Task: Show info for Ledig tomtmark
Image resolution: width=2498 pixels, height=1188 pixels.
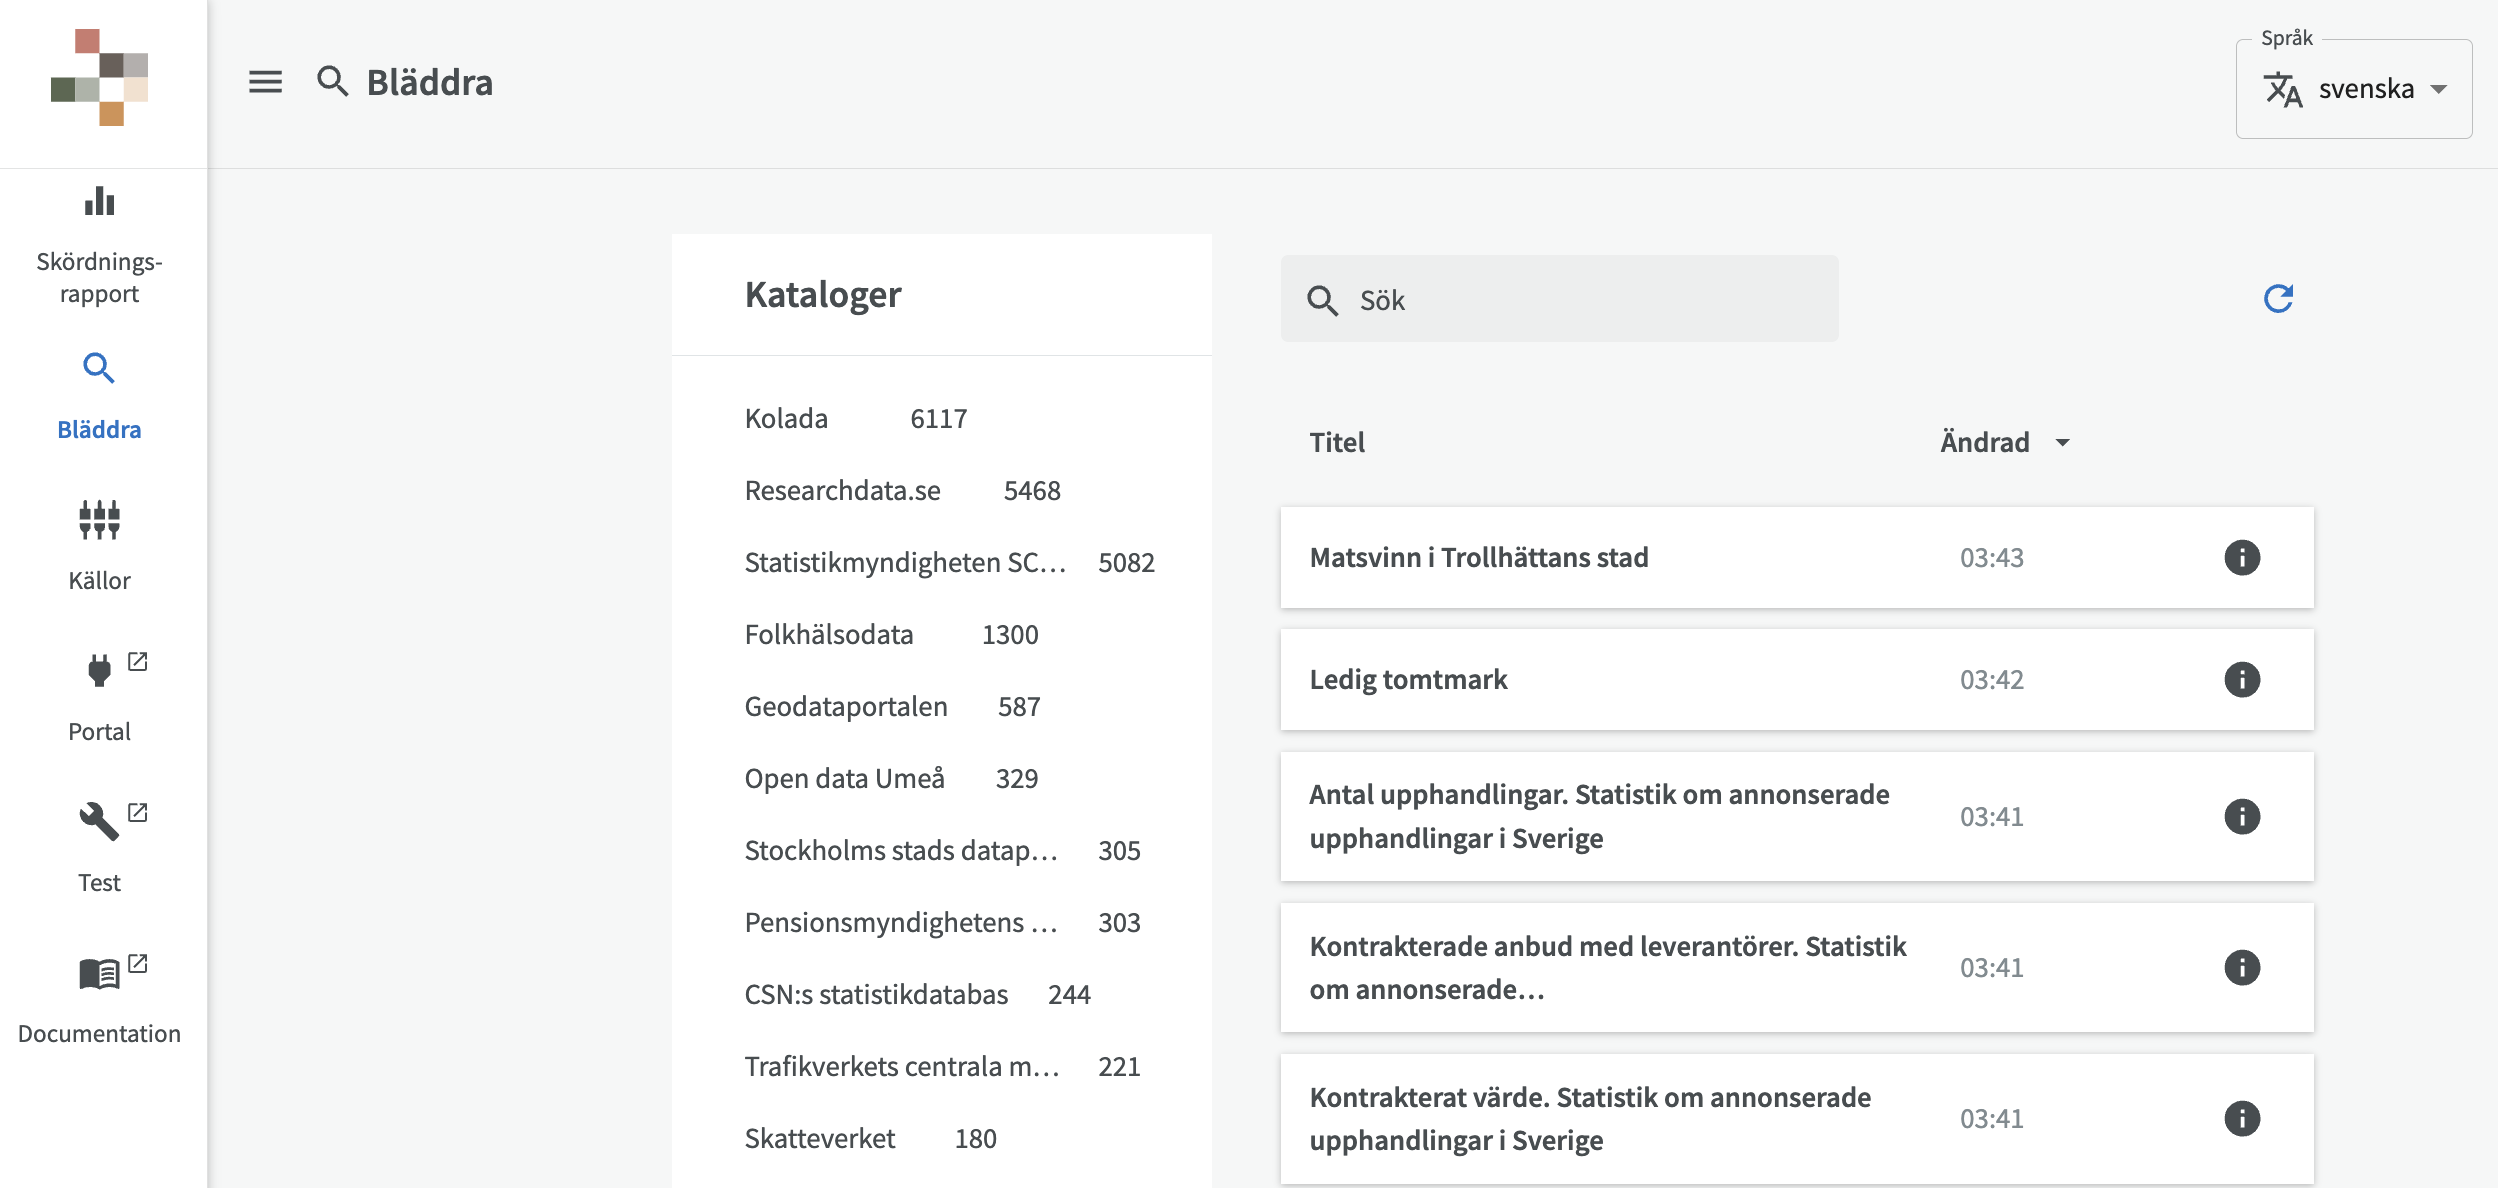Action: pyautogui.click(x=2241, y=679)
